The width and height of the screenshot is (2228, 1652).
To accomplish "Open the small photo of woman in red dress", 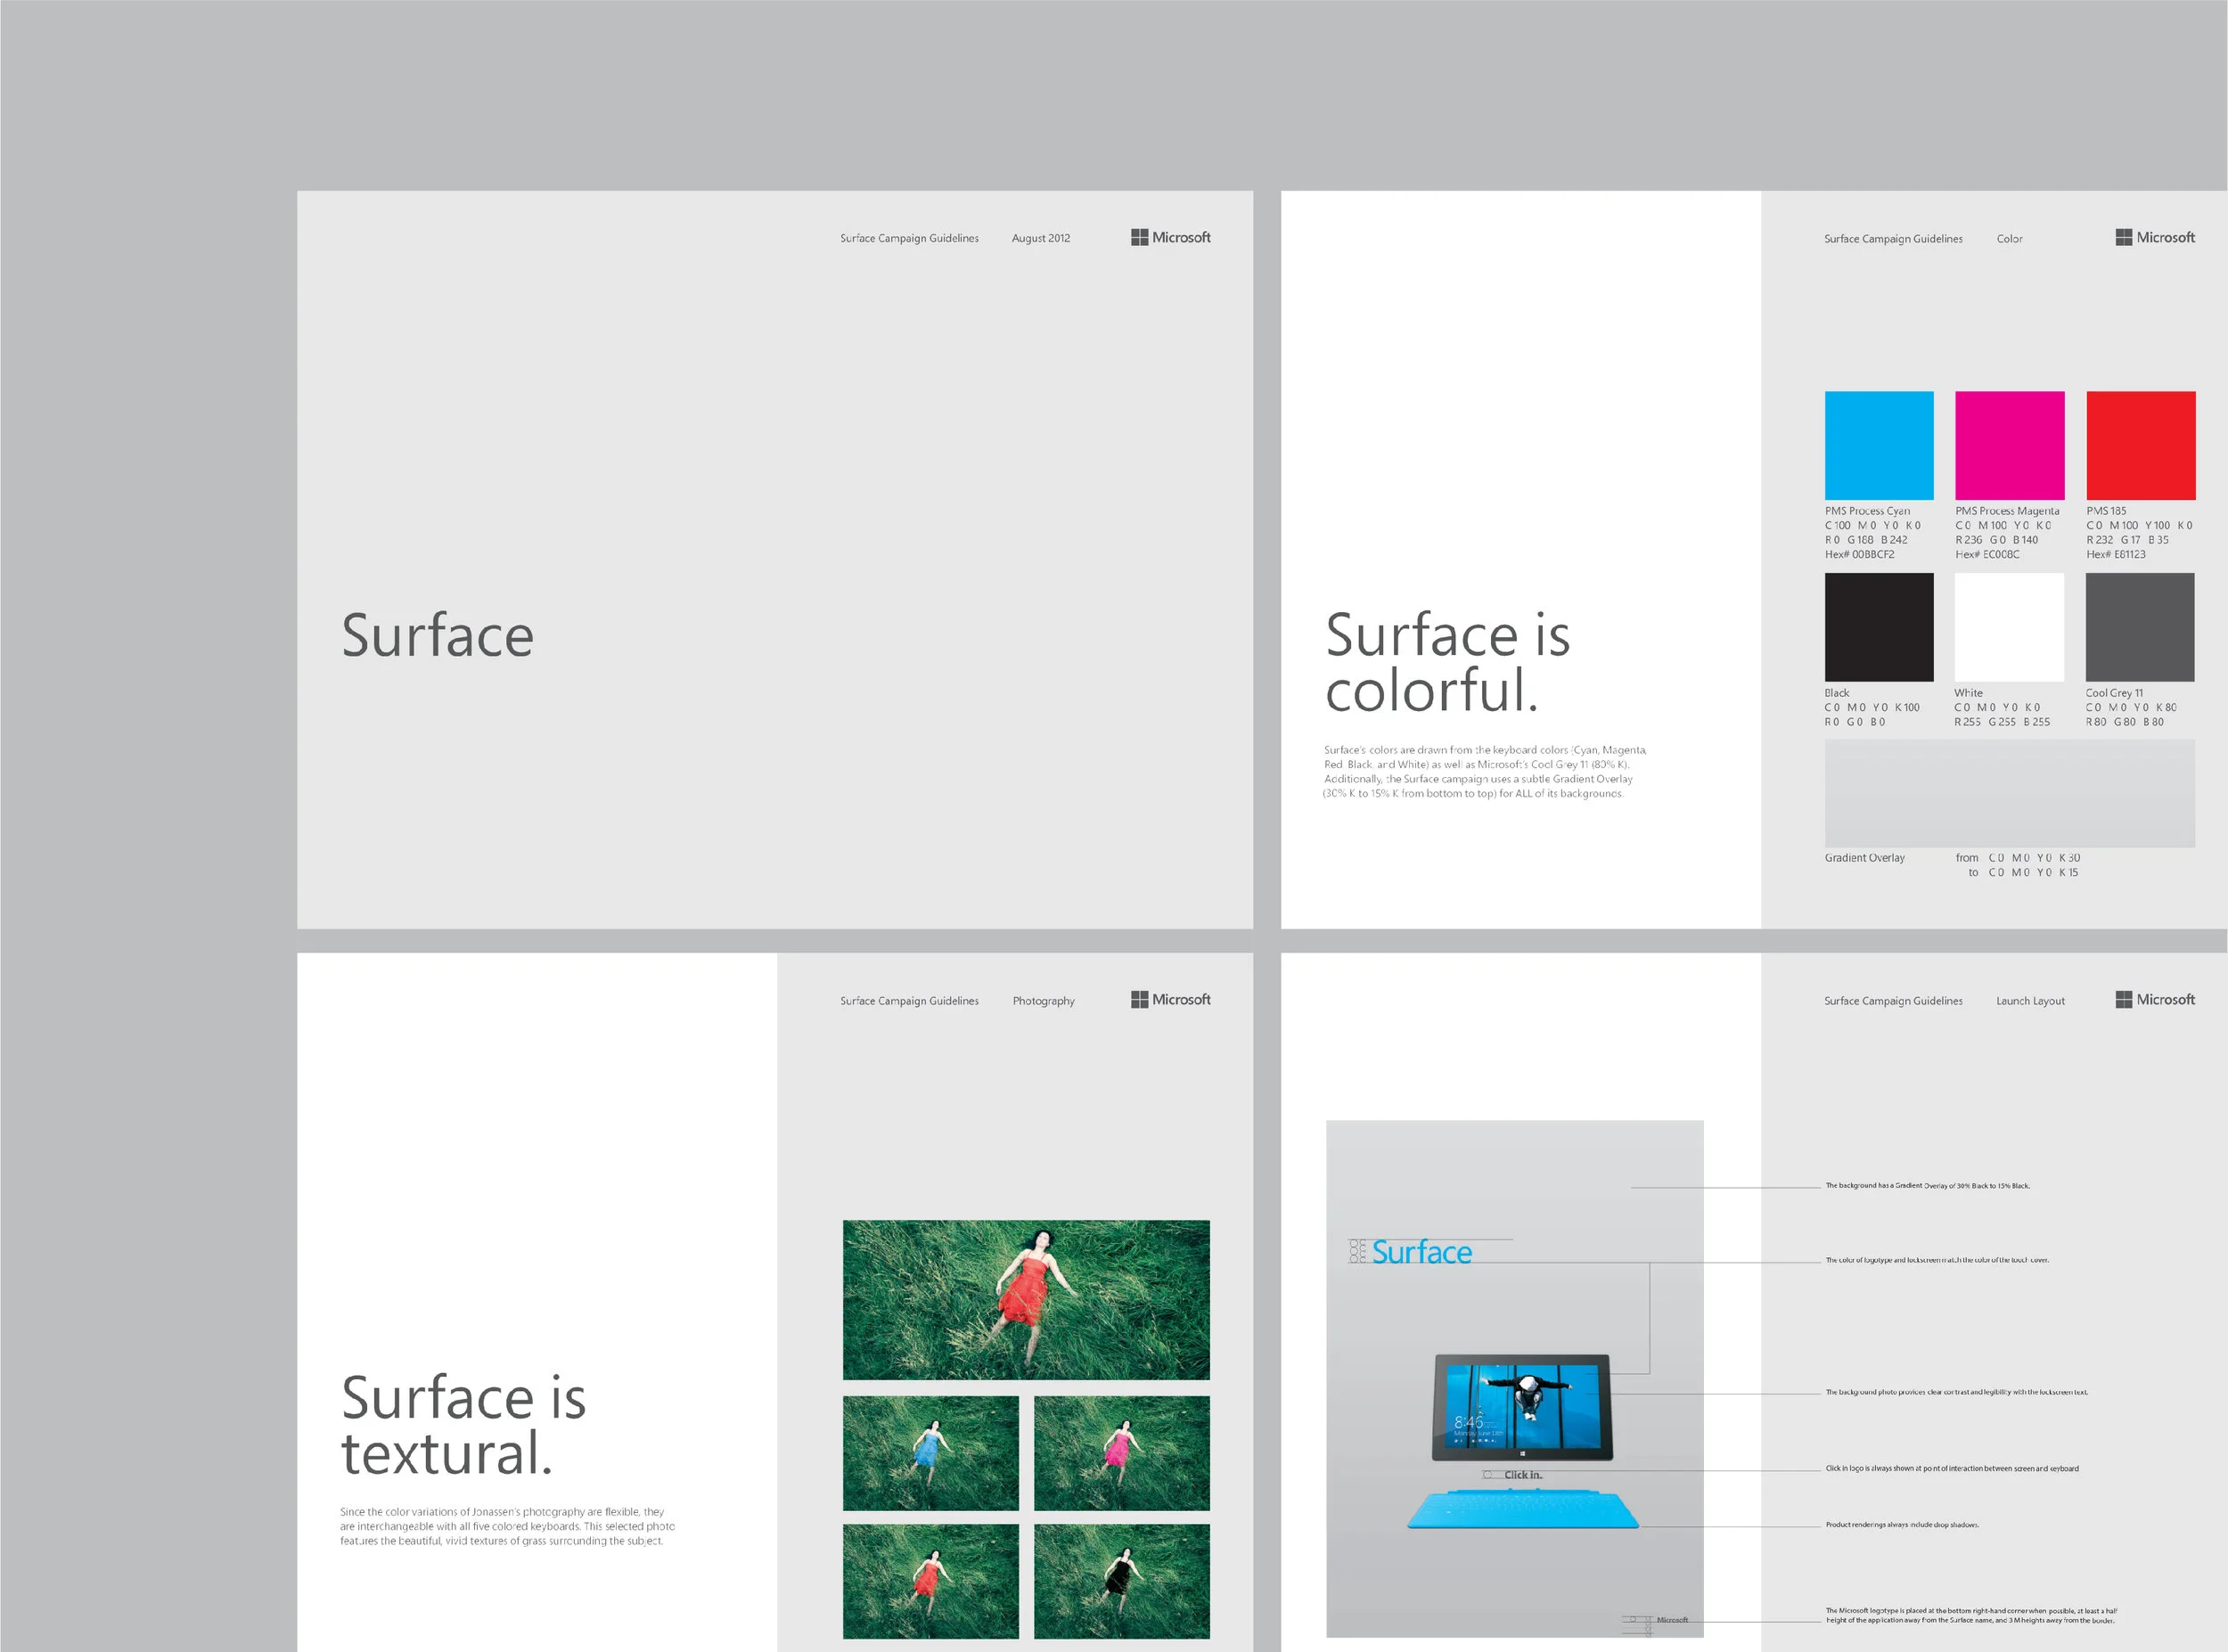I will (x=931, y=1581).
